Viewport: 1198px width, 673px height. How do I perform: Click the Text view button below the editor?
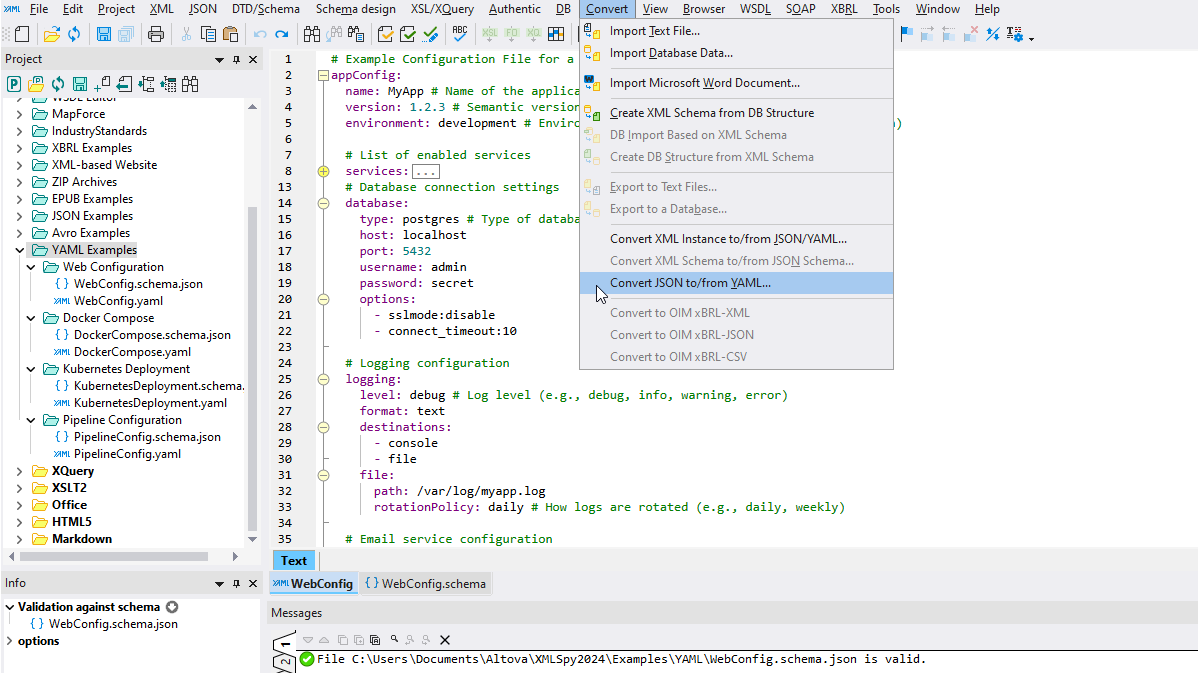[x=293, y=560]
